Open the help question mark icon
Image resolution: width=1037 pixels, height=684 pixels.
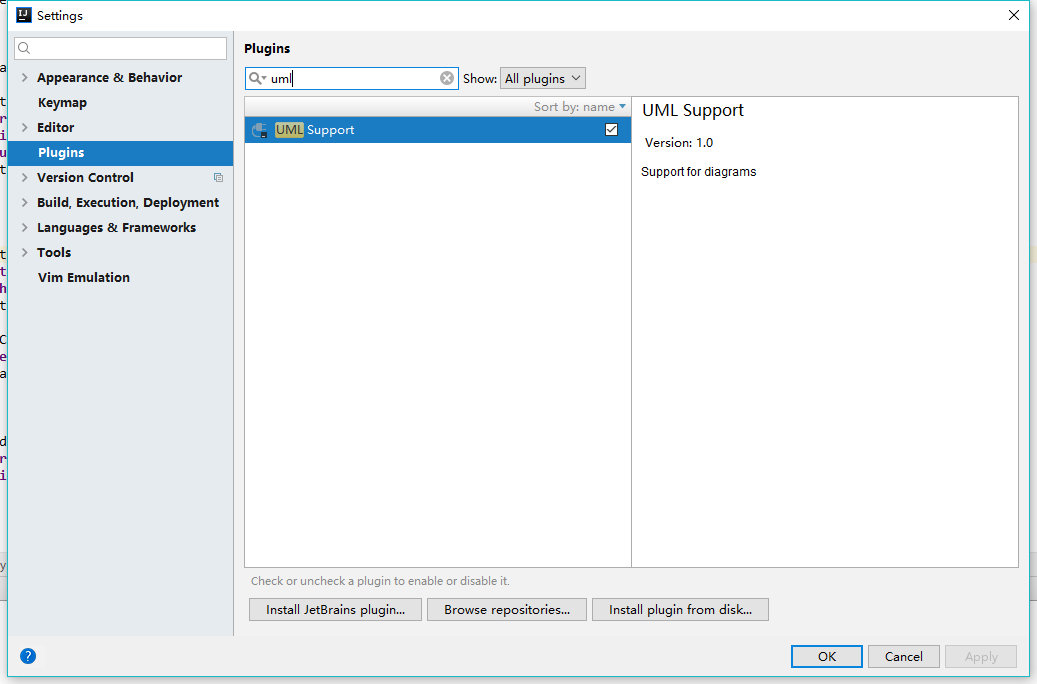[x=28, y=656]
